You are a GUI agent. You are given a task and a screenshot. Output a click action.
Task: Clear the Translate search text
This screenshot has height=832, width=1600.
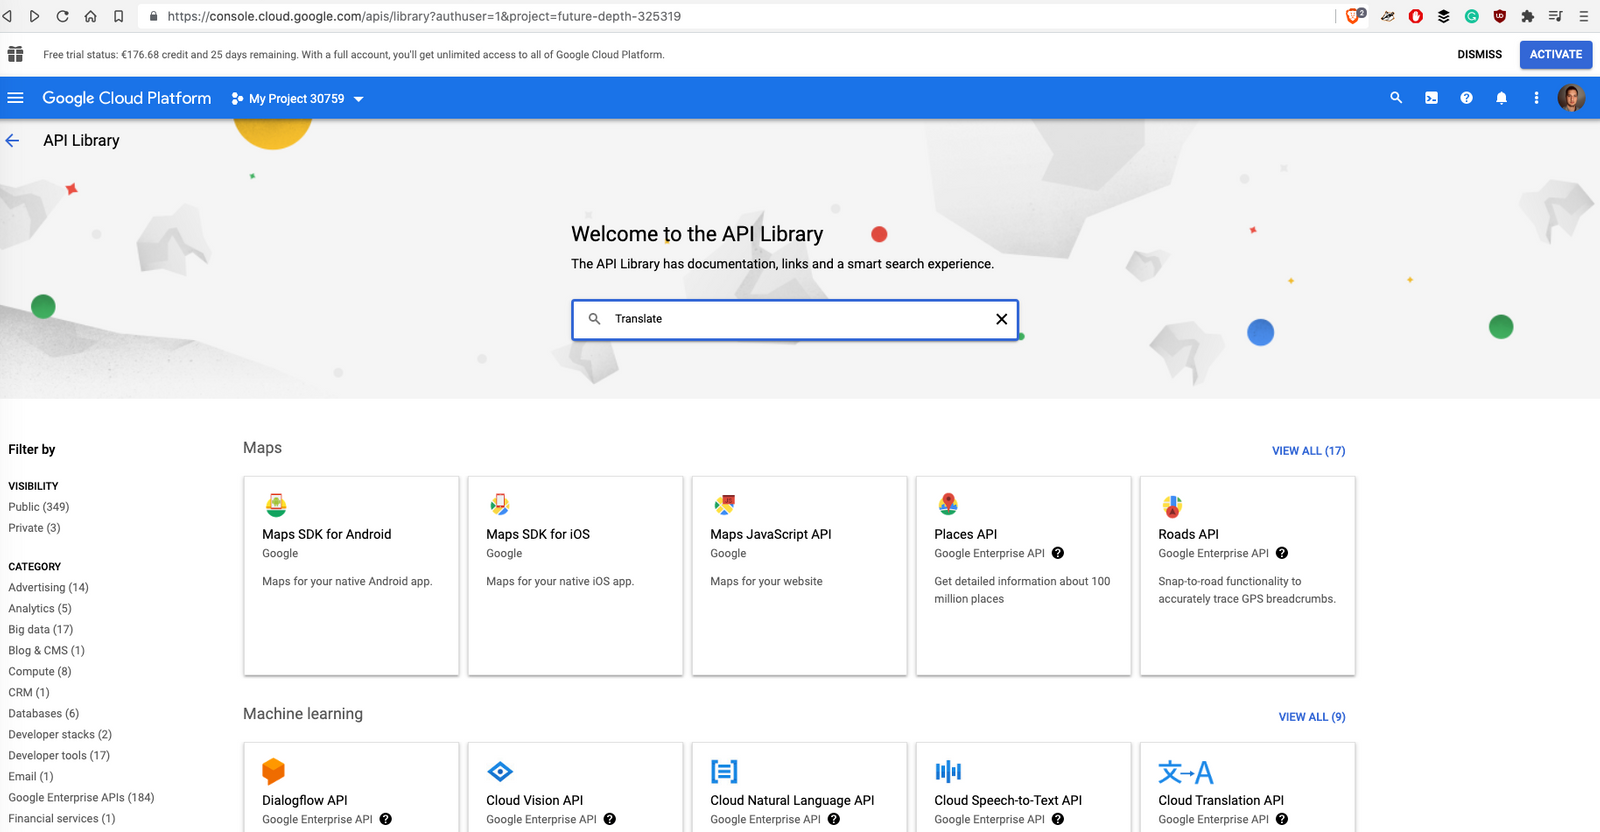[x=1001, y=319]
